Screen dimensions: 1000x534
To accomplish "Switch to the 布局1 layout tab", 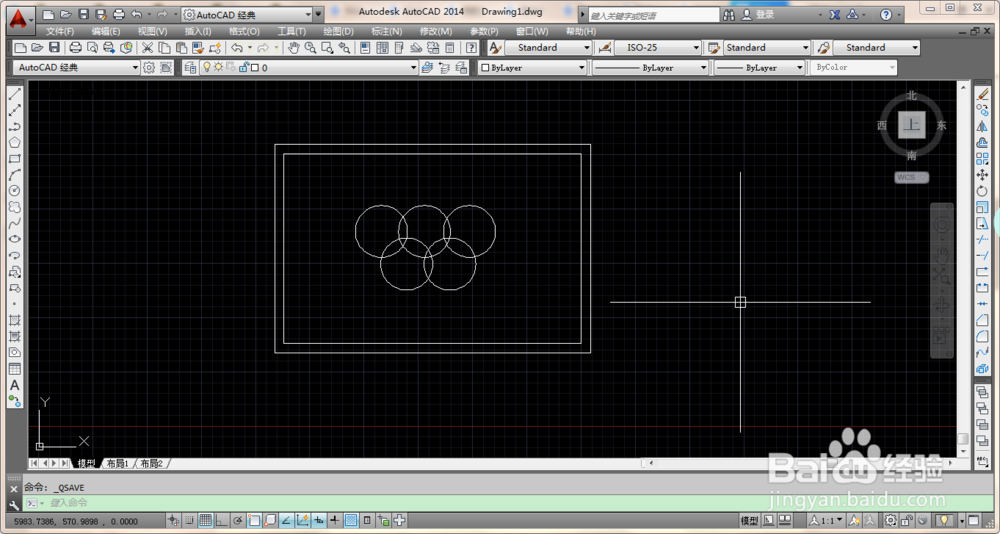I will [x=118, y=464].
